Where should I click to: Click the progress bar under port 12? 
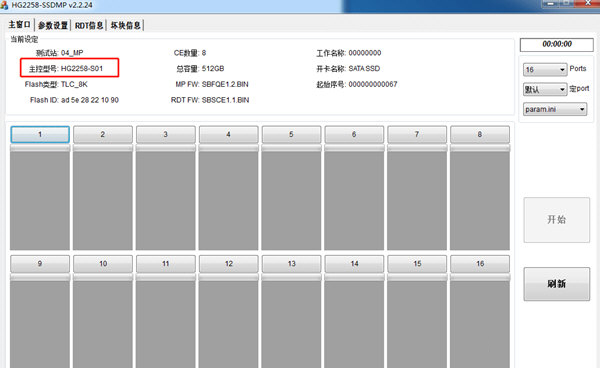(x=228, y=277)
